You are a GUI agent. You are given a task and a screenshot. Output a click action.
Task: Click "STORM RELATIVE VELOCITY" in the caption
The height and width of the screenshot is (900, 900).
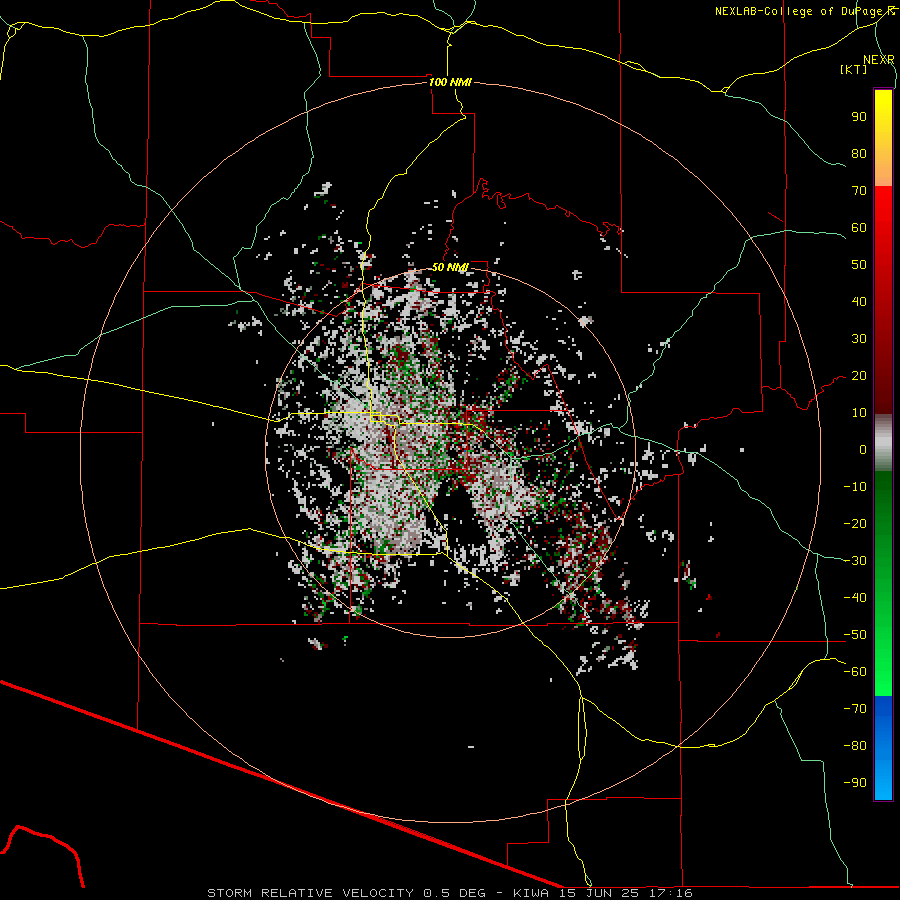[310, 893]
